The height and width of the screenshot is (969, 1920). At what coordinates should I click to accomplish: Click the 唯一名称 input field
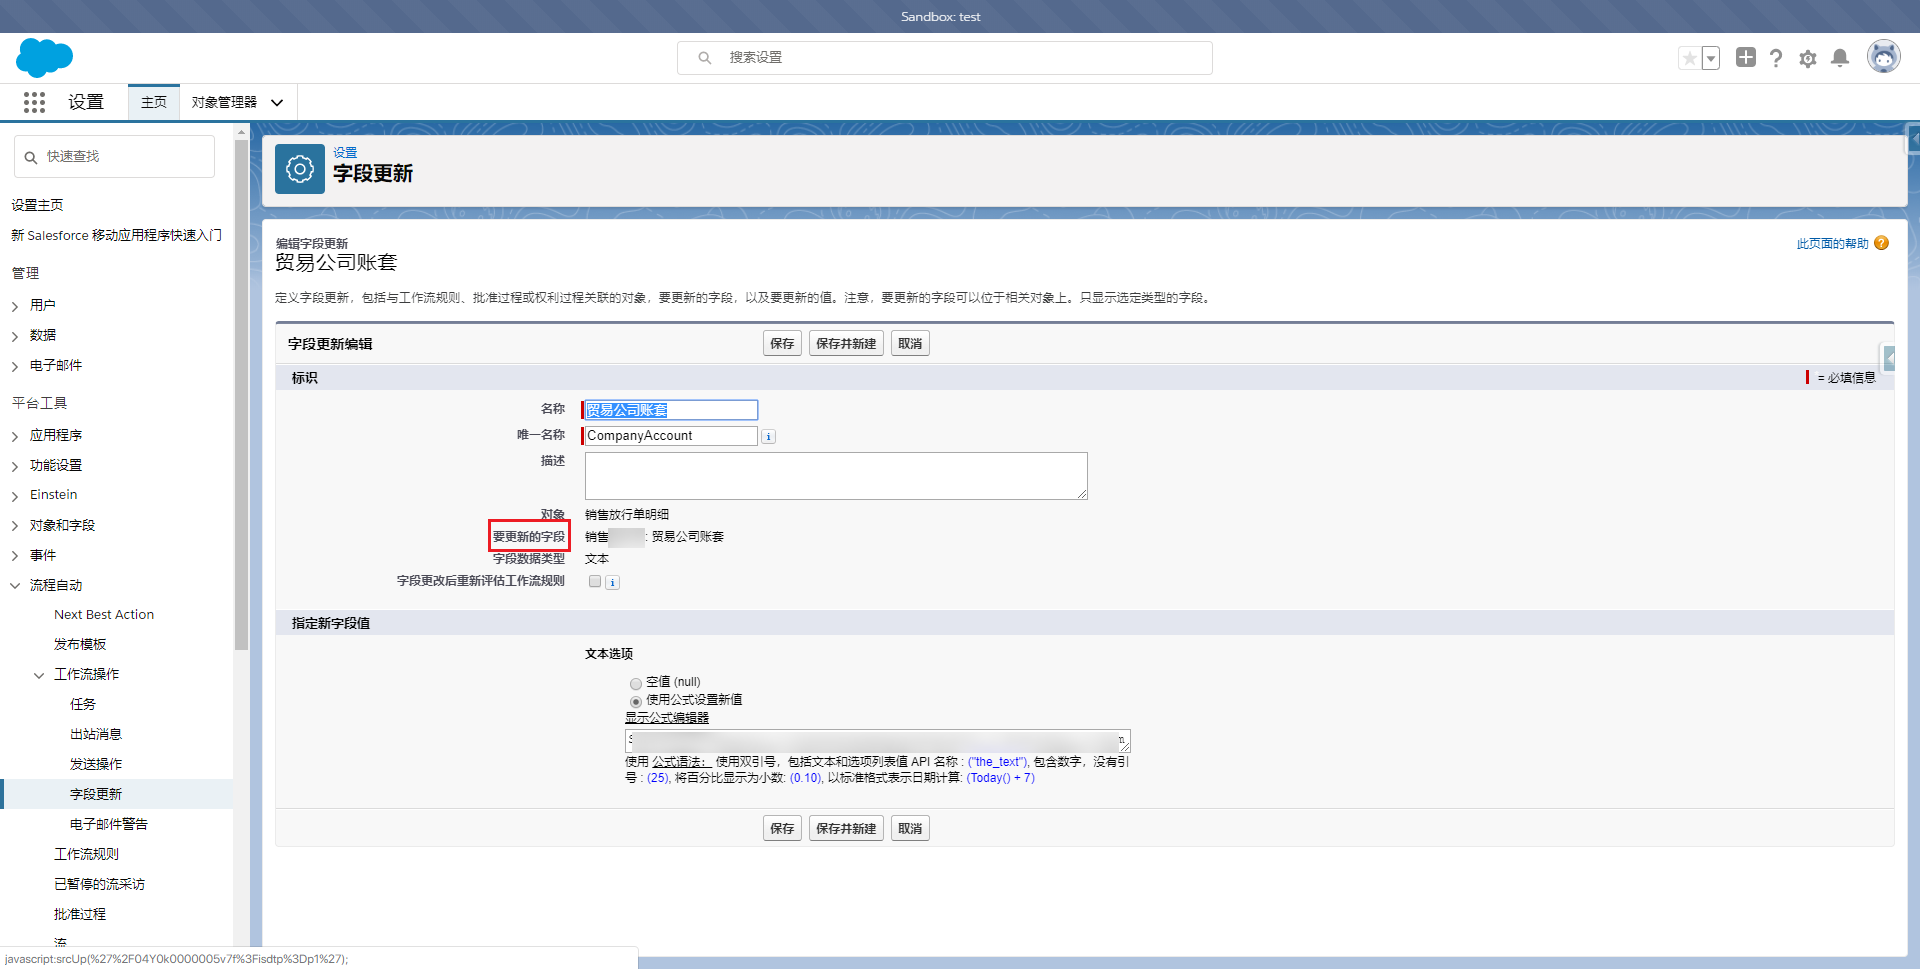tap(671, 436)
